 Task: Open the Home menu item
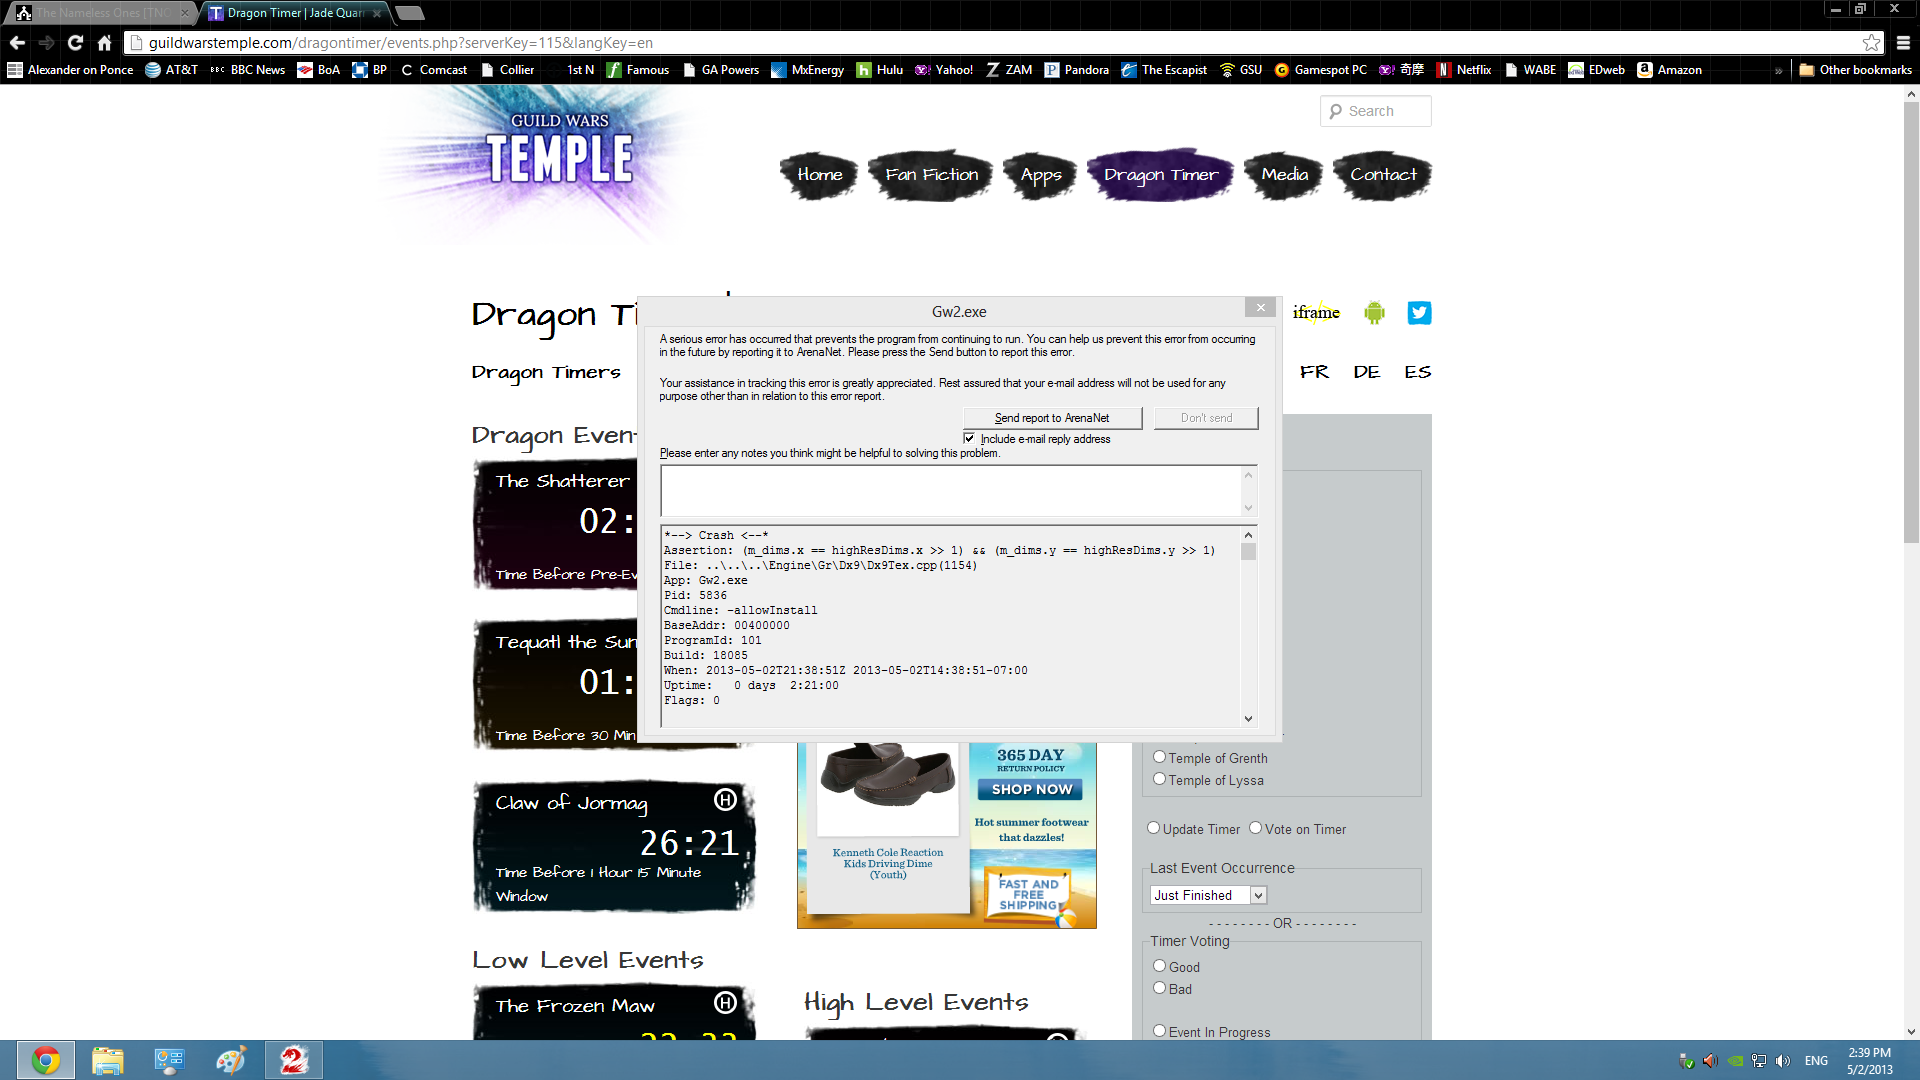click(820, 175)
